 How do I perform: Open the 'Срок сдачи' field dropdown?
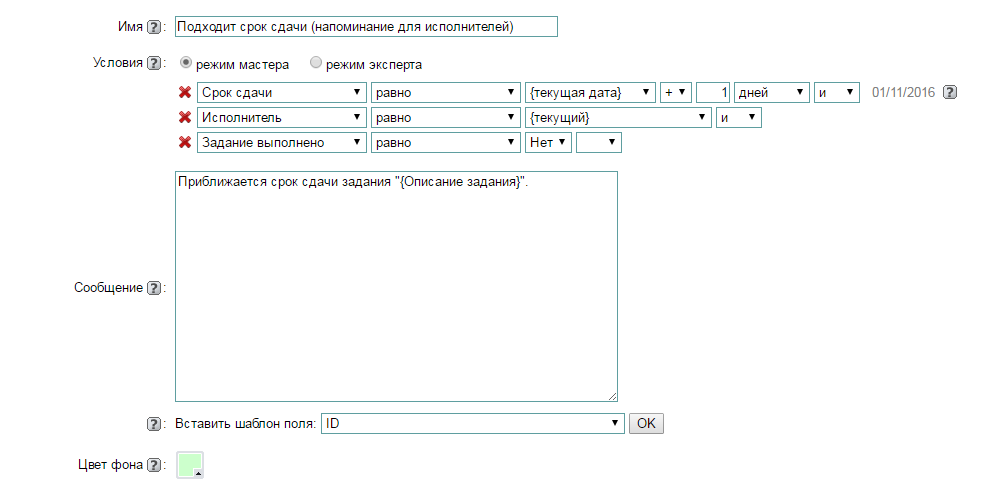tap(281, 93)
